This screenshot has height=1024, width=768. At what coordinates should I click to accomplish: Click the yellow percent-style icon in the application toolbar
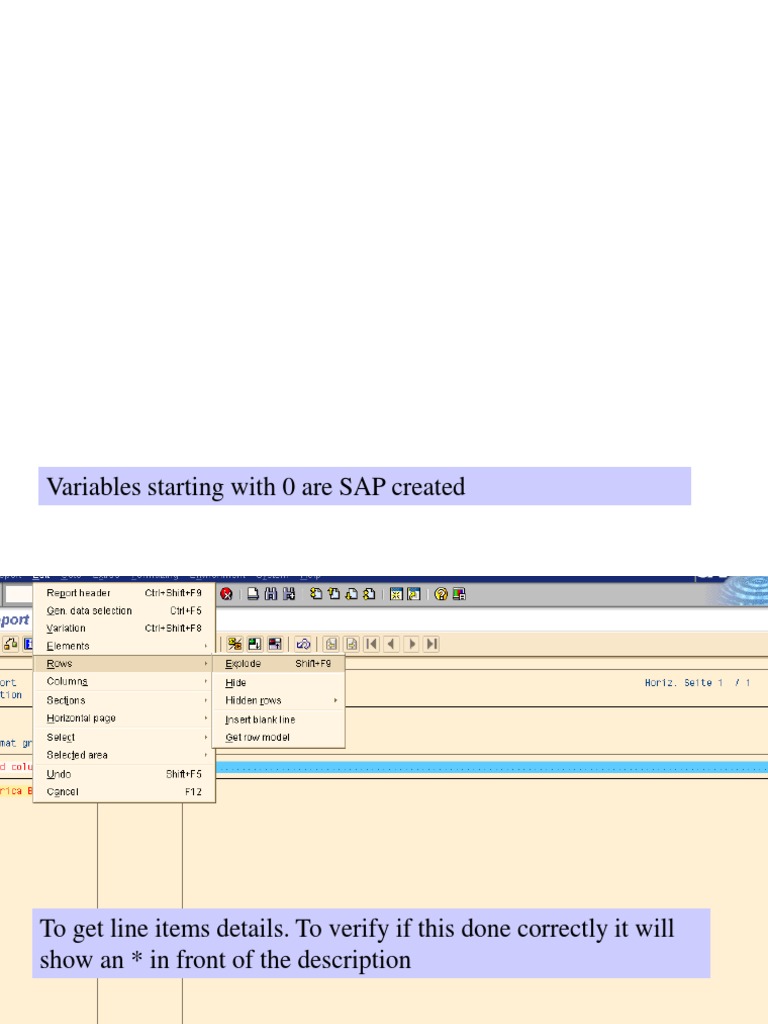235,644
